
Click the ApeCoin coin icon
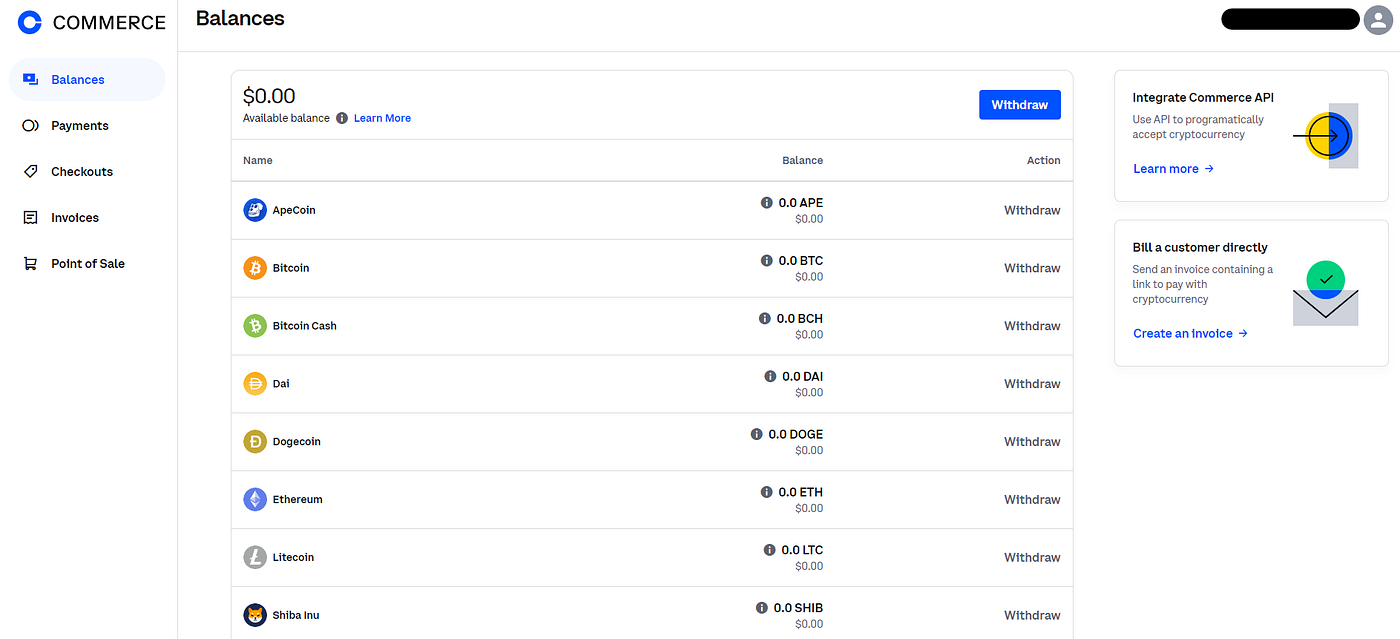(255, 210)
